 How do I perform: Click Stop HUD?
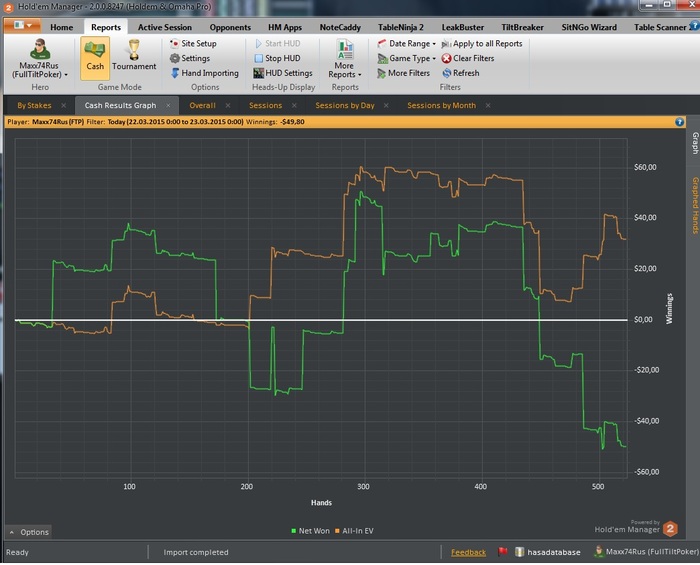click(277, 58)
